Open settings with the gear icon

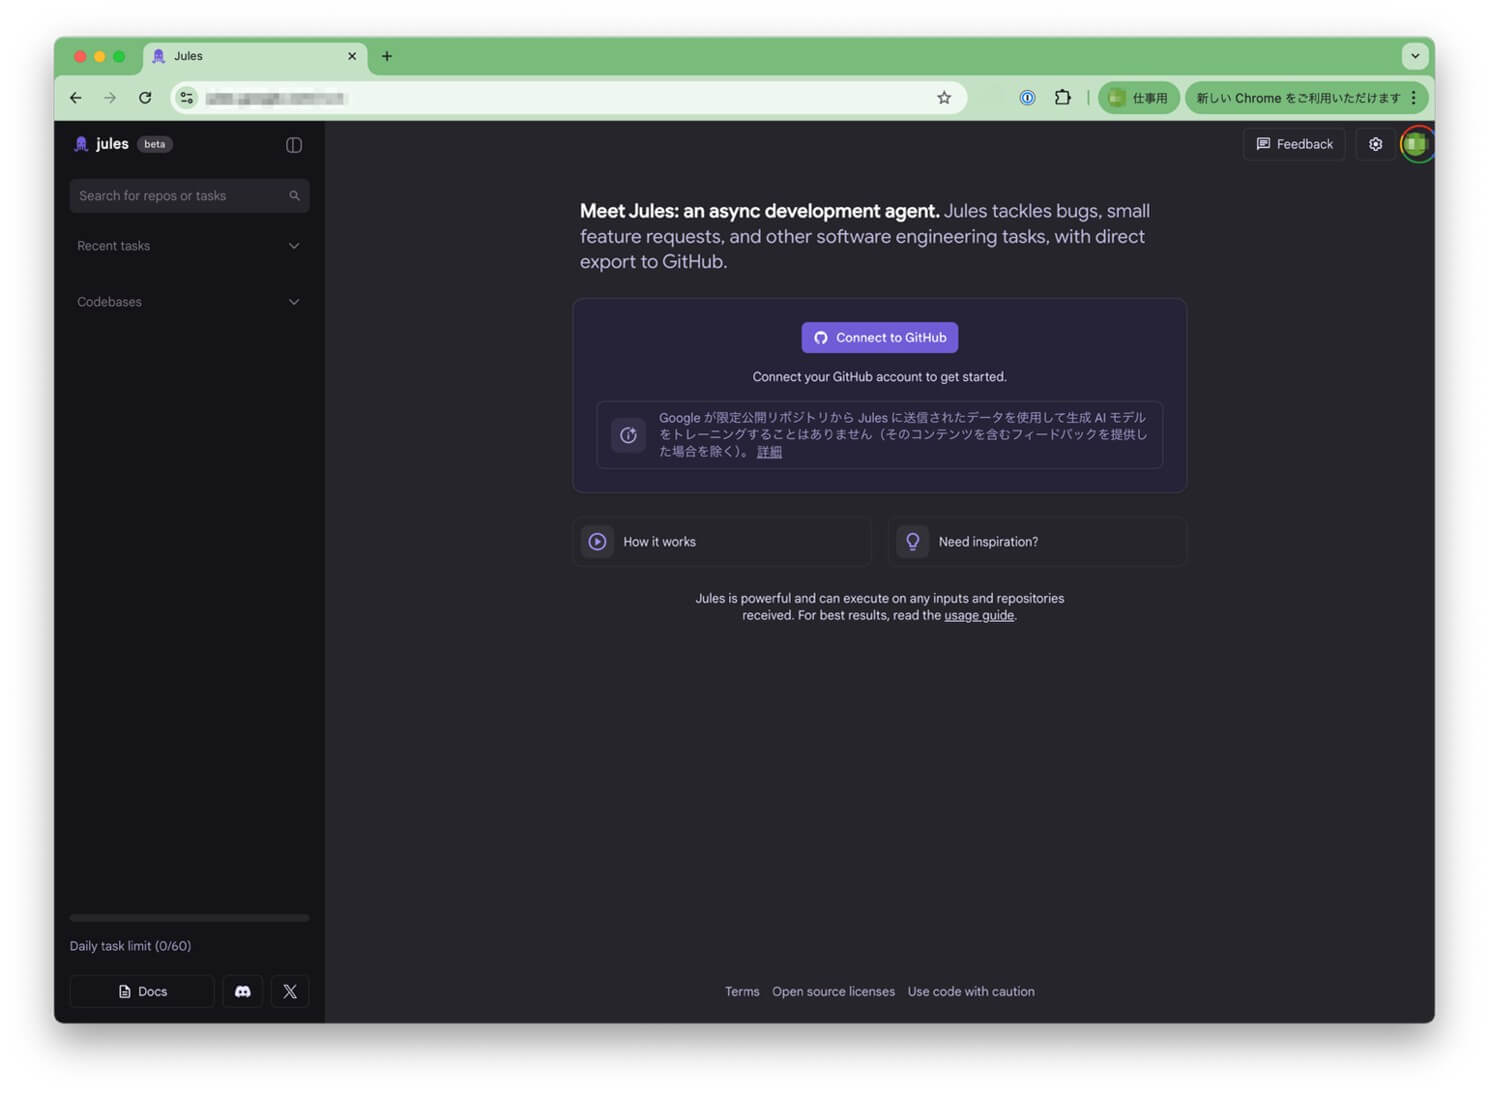coord(1375,144)
